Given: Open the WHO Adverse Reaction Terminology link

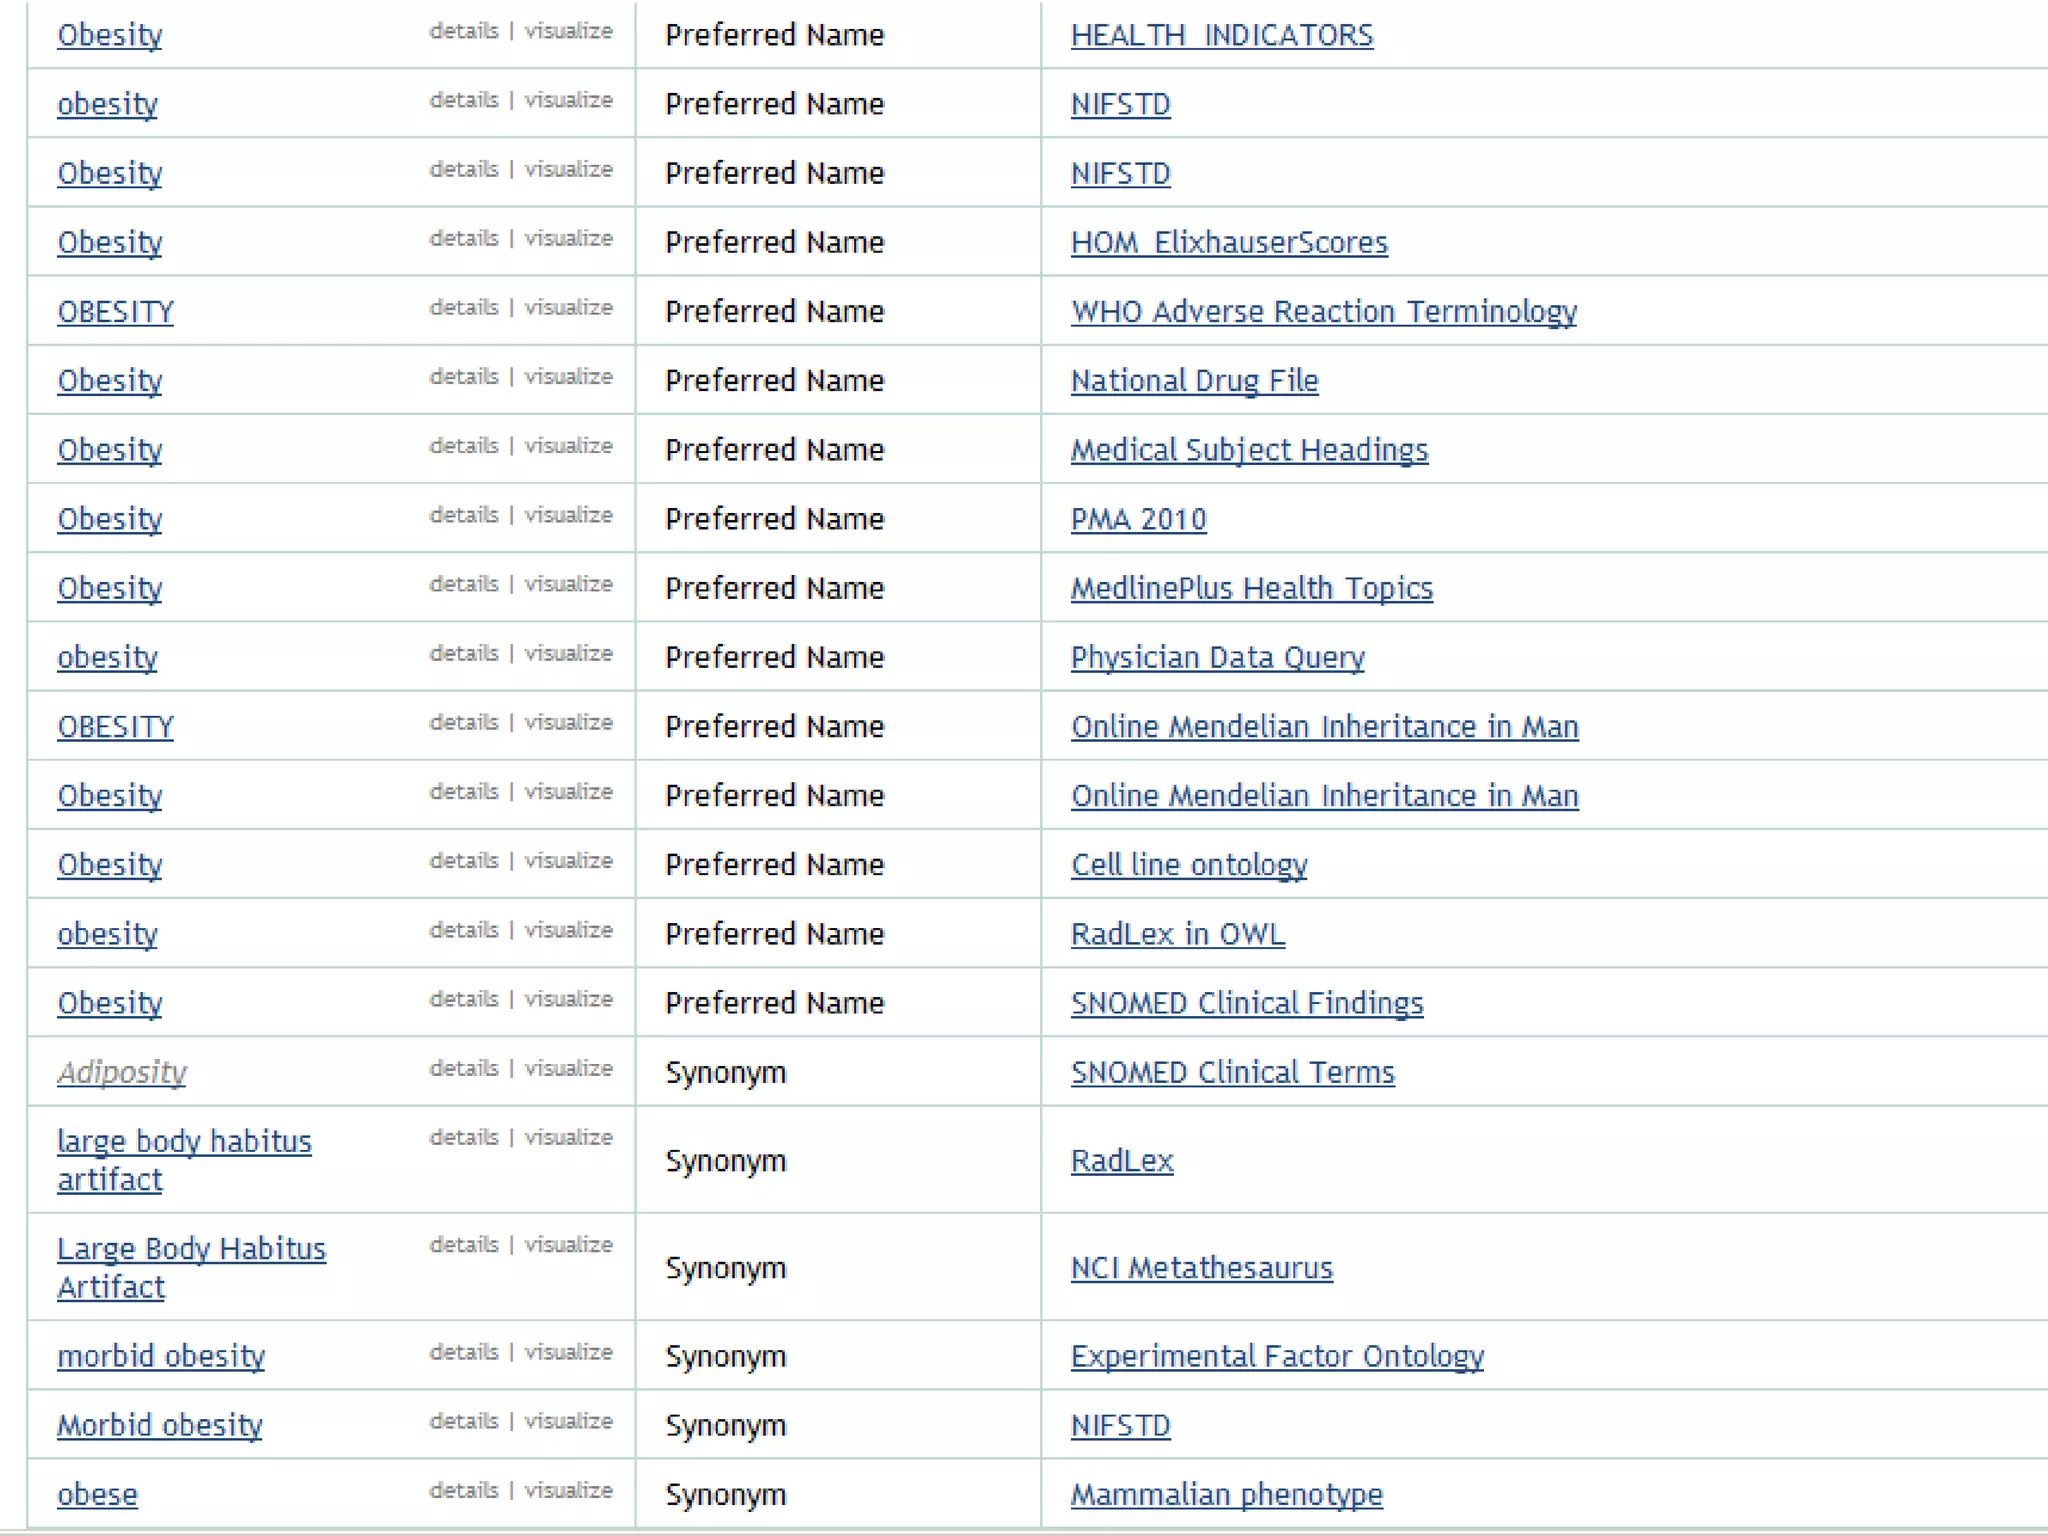Looking at the screenshot, I should click(1323, 311).
